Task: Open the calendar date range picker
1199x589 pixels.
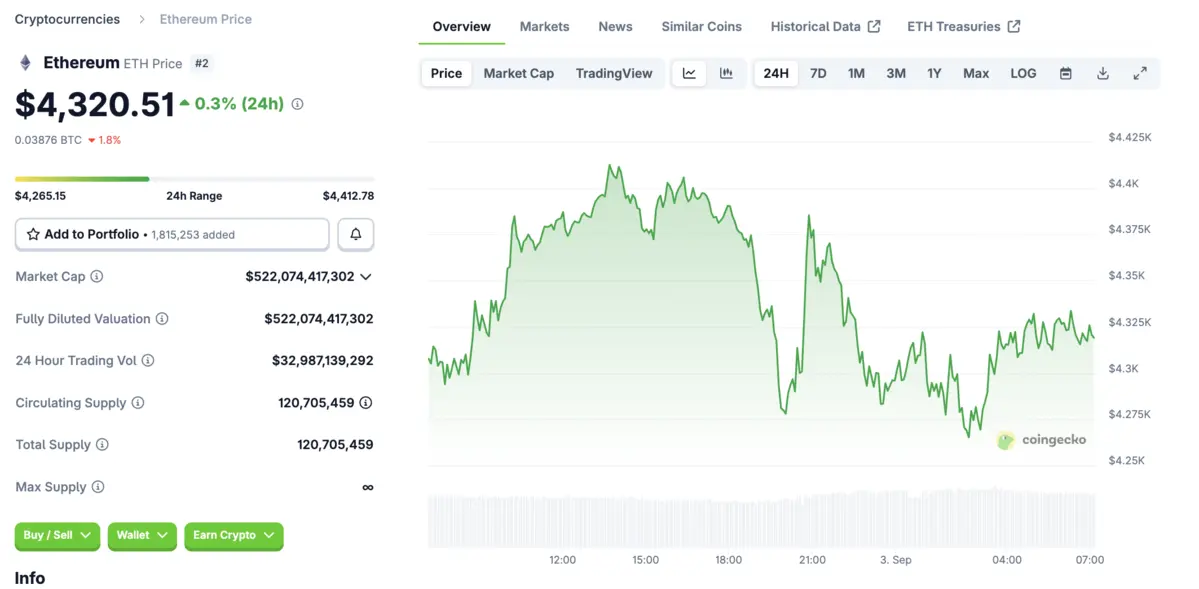Action: (1066, 73)
